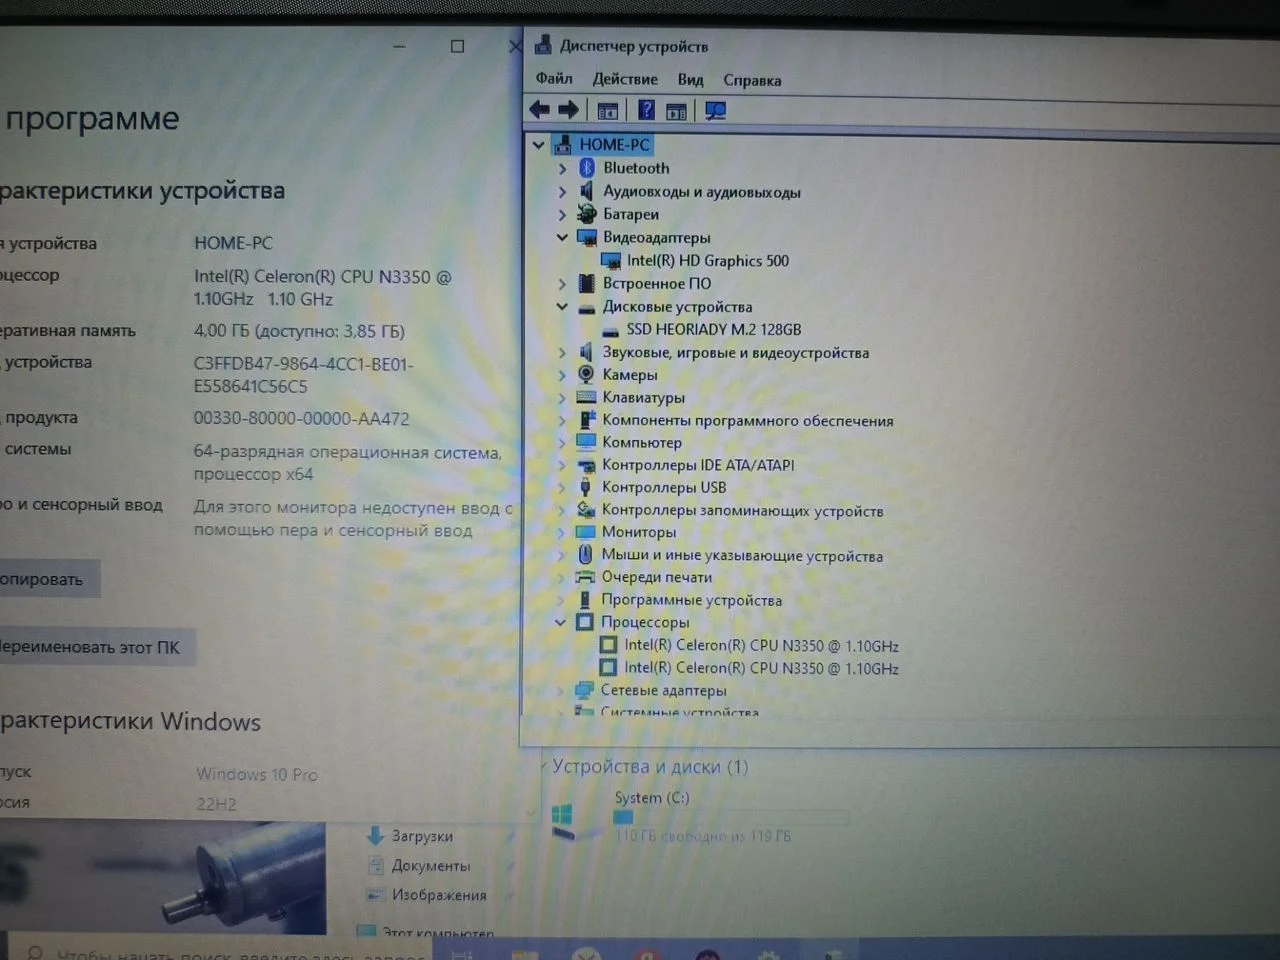Click the Процессоры category icon
The width and height of the screenshot is (1280, 960).
pos(585,622)
